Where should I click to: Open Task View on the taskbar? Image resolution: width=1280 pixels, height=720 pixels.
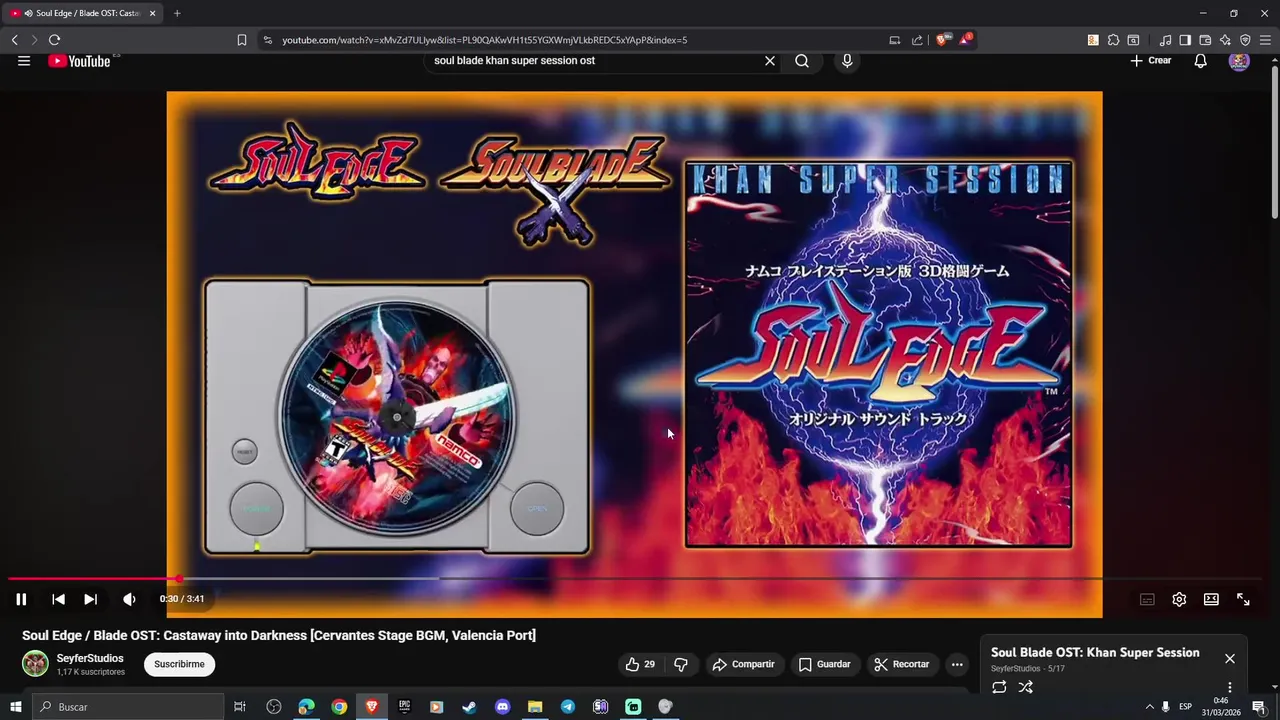click(240, 707)
